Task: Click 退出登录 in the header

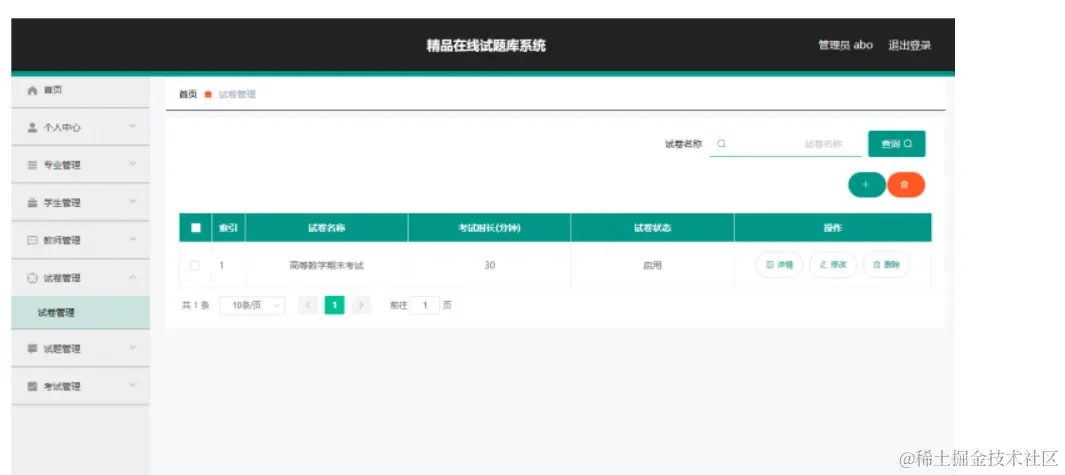Action: click(909, 46)
